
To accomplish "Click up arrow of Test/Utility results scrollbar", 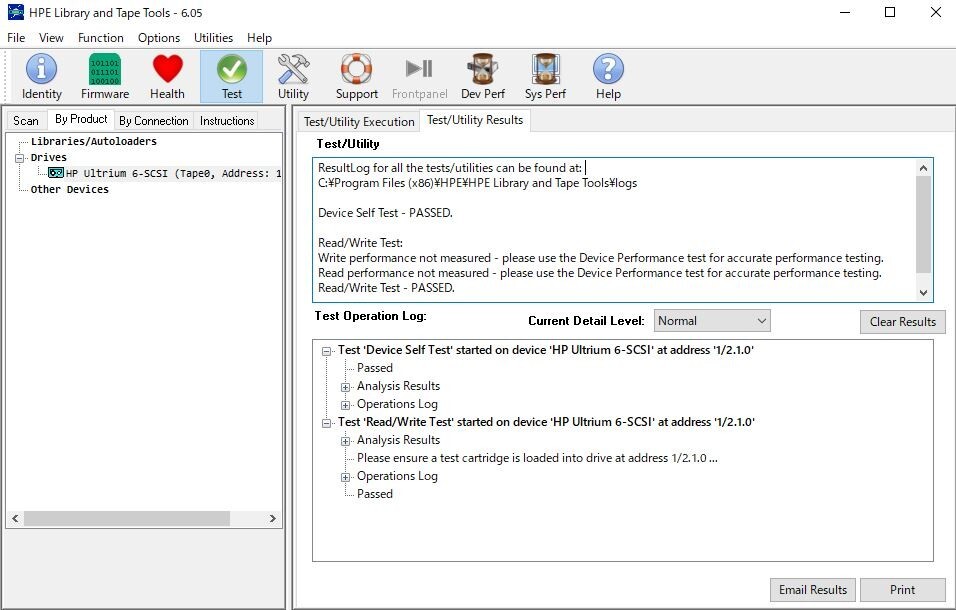I will (x=923, y=168).
